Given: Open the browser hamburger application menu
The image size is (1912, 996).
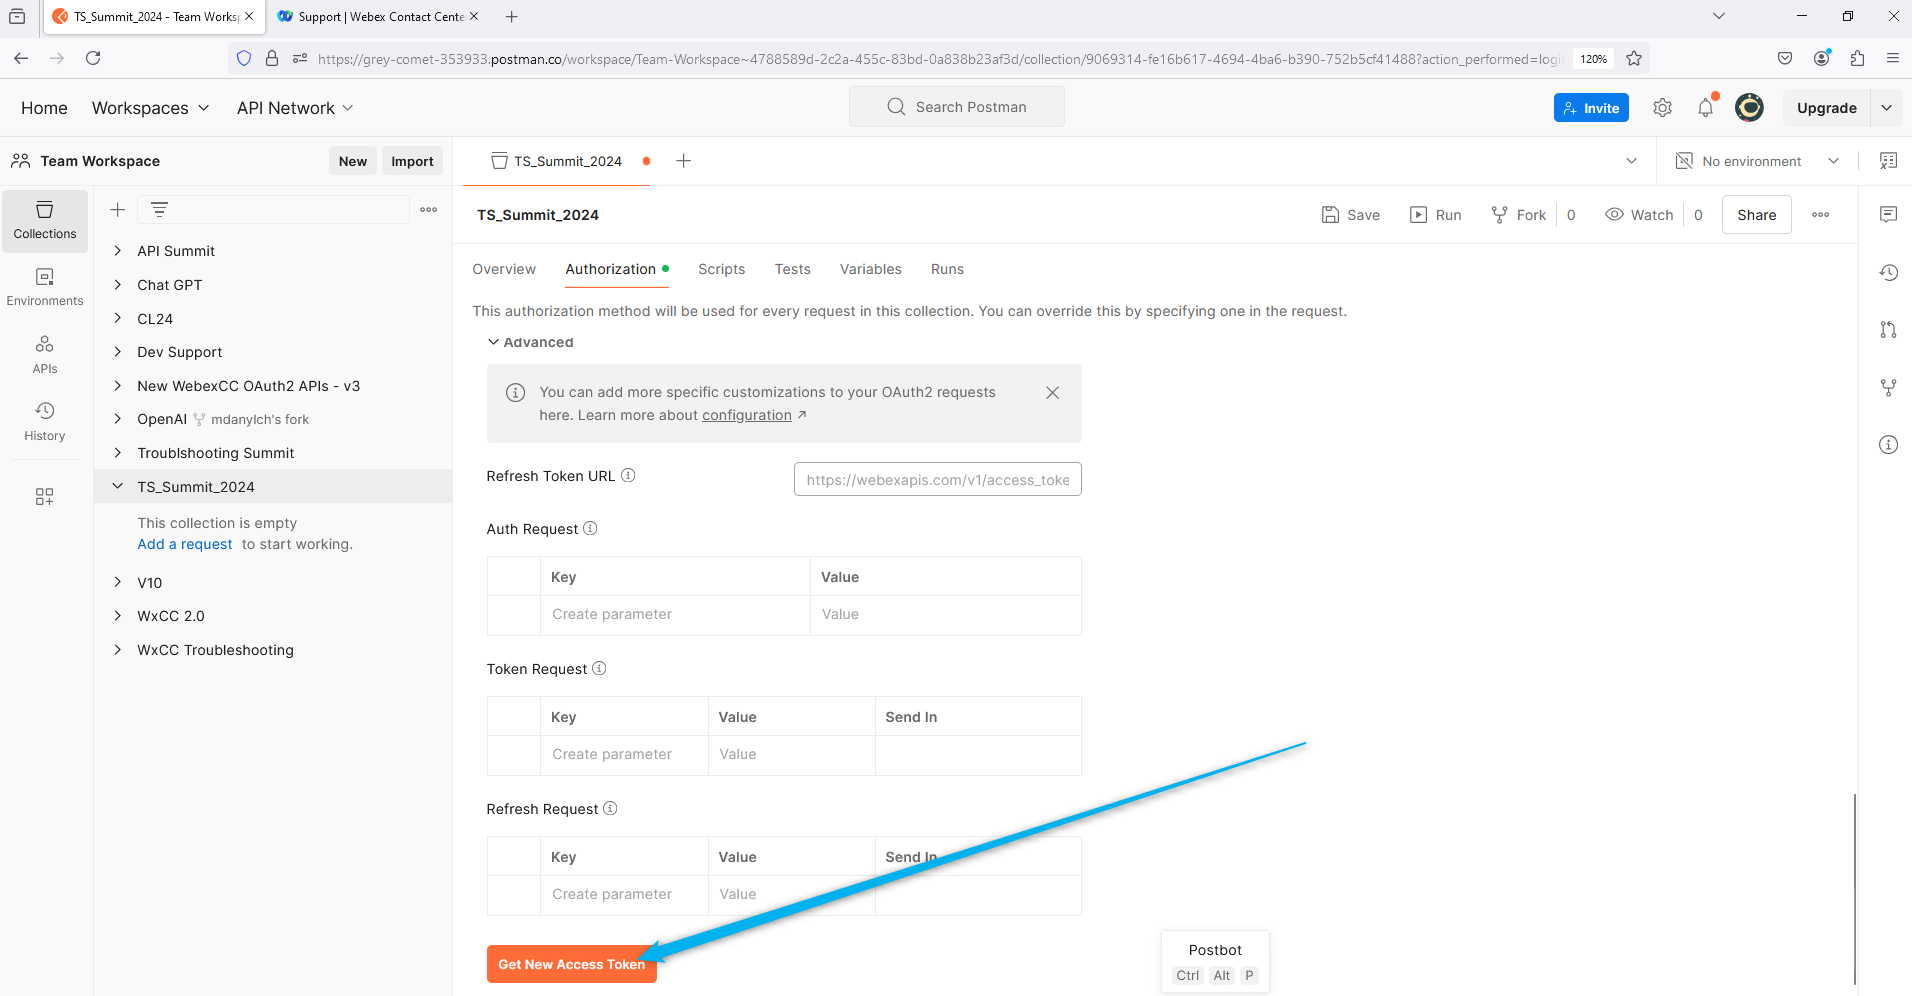Looking at the screenshot, I should (x=1892, y=58).
